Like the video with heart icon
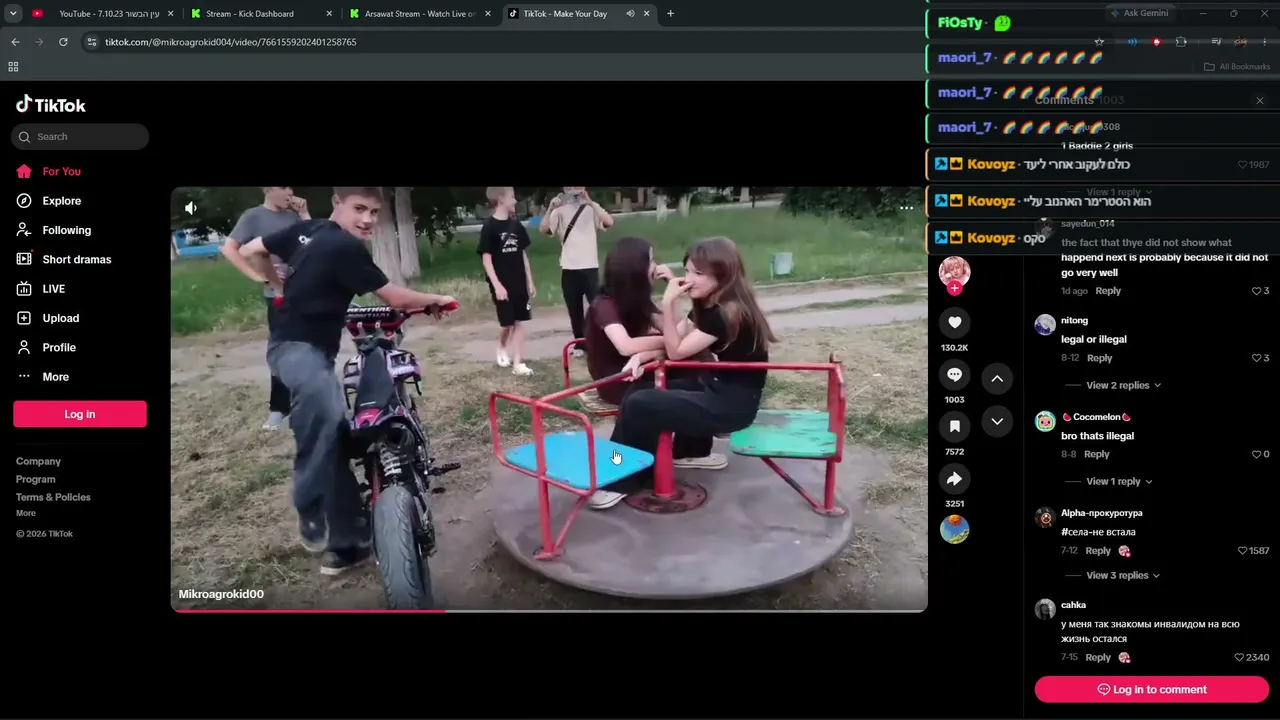This screenshot has height=720, width=1280. tap(954, 322)
